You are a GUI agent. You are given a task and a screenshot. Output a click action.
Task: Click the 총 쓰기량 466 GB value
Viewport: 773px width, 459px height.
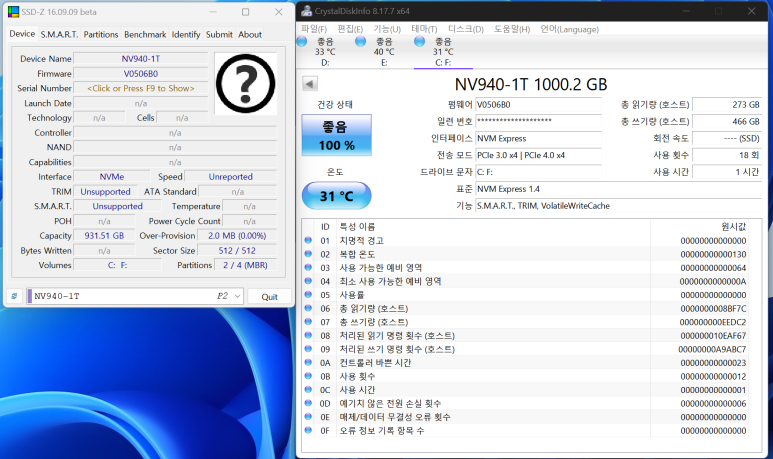tap(727, 121)
